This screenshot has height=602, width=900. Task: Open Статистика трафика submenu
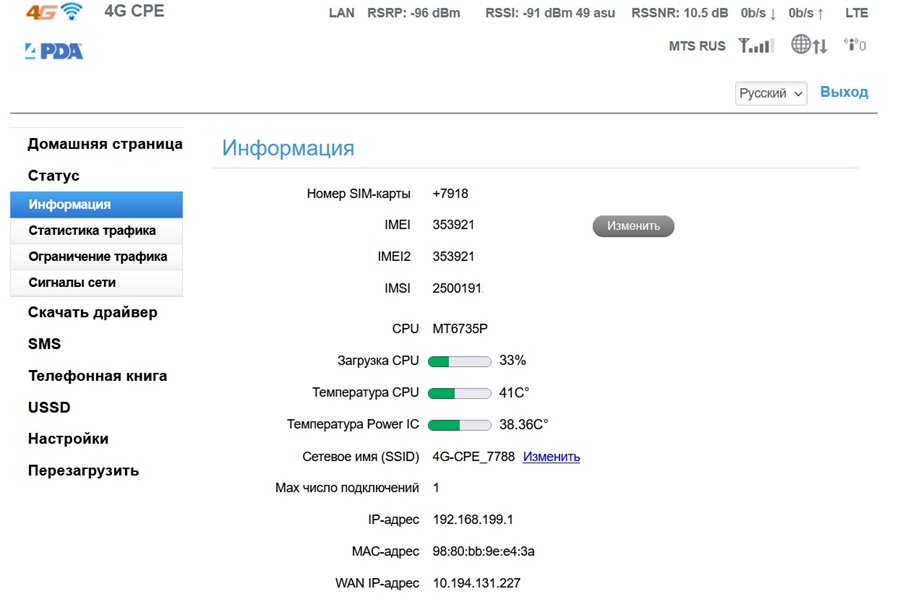click(x=96, y=231)
